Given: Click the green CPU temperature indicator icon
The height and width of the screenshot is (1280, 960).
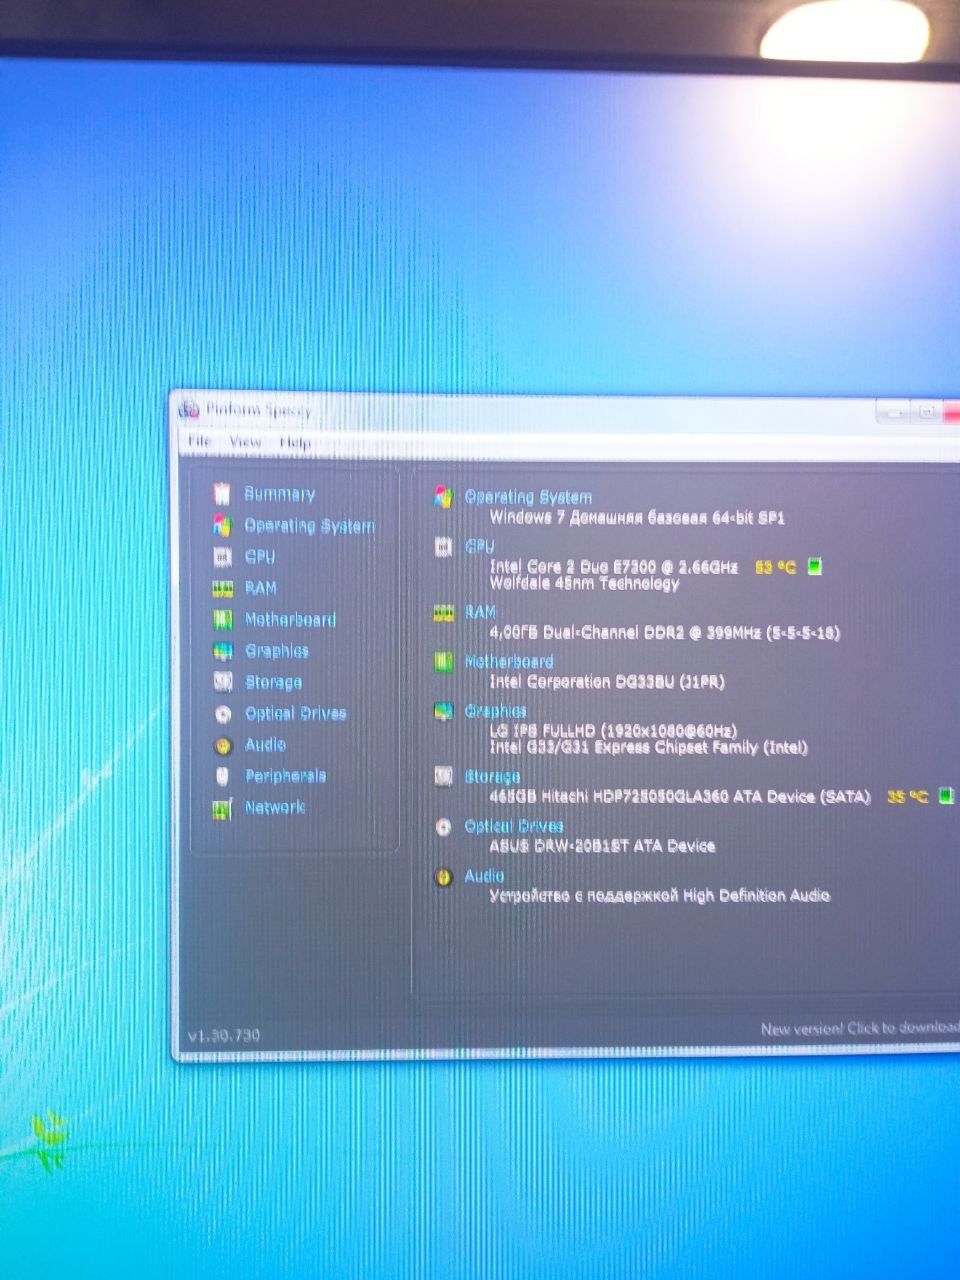Looking at the screenshot, I should [x=814, y=567].
